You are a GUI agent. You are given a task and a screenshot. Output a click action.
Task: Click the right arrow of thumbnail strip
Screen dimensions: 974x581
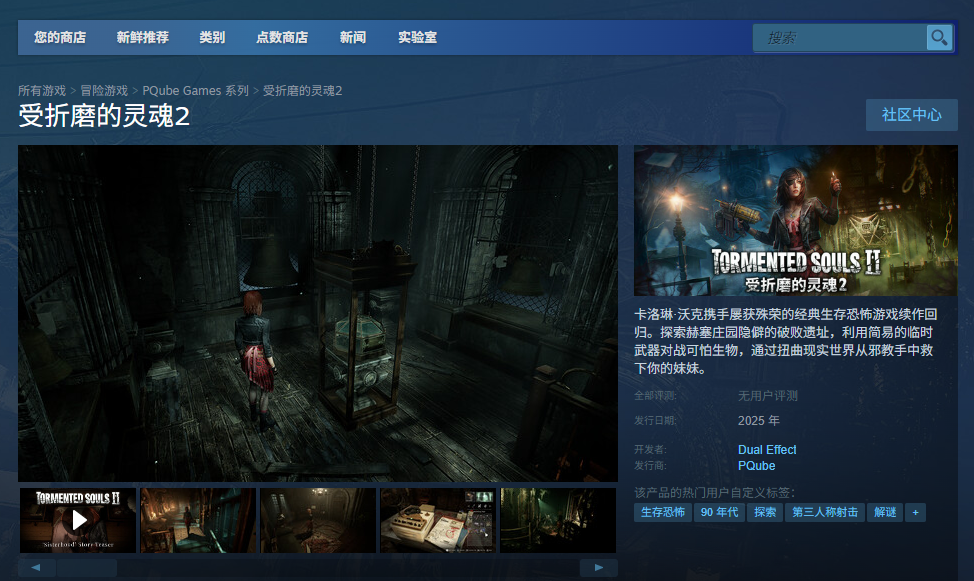pyautogui.click(x=598, y=567)
